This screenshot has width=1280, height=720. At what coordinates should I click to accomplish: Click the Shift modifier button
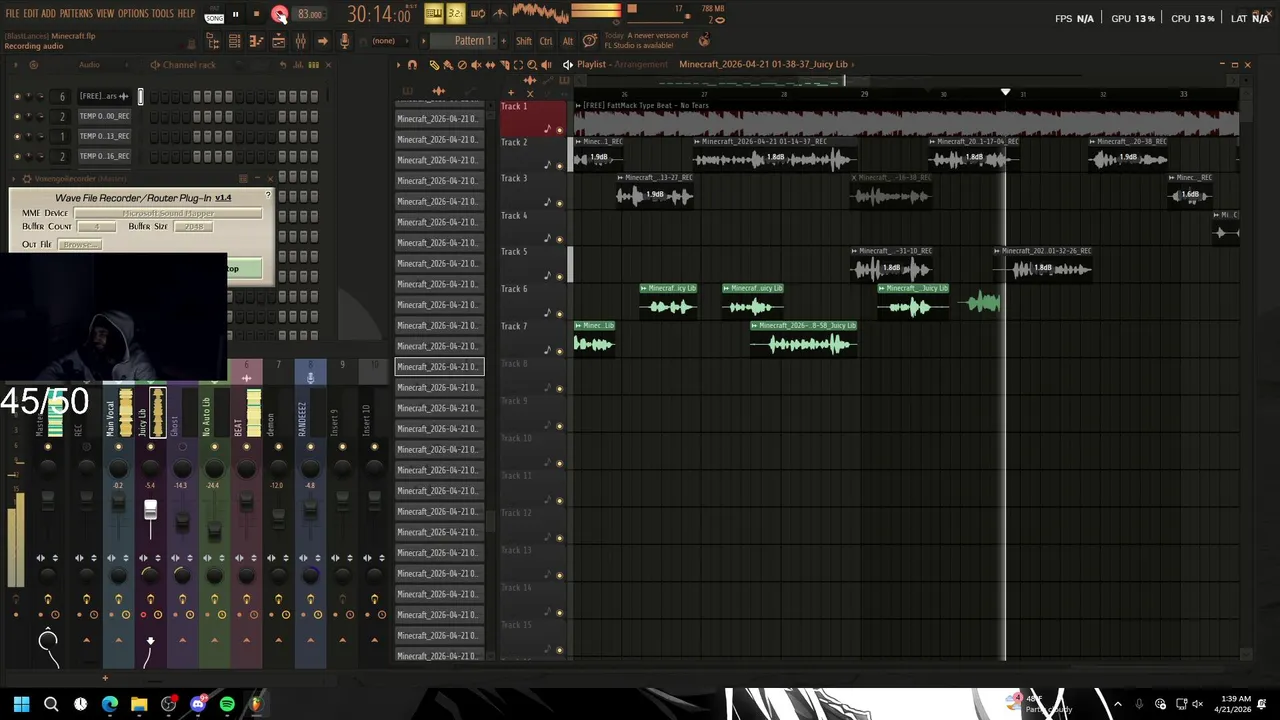tap(524, 41)
